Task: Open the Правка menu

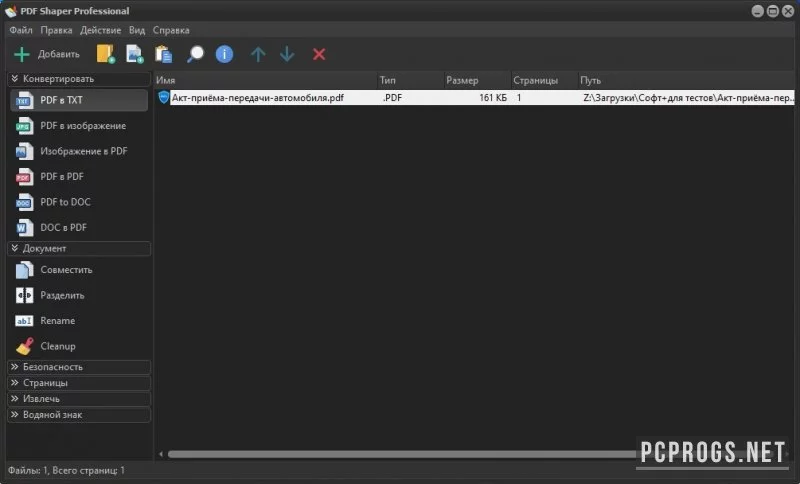Action: (x=56, y=30)
